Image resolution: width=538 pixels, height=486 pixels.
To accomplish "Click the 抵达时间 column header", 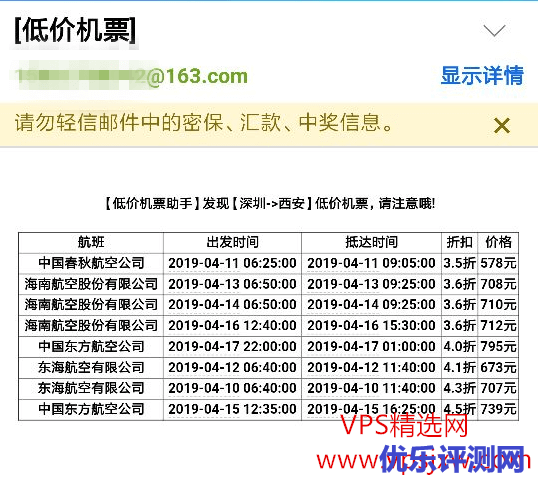I will [x=372, y=242].
